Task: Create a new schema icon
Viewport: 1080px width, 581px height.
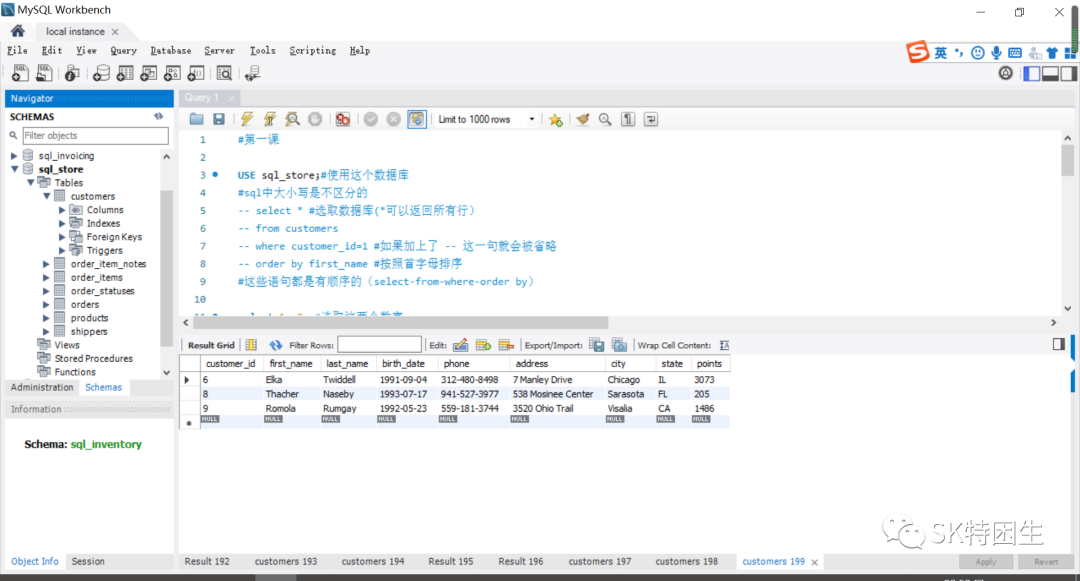Action: pyautogui.click(x=101, y=73)
